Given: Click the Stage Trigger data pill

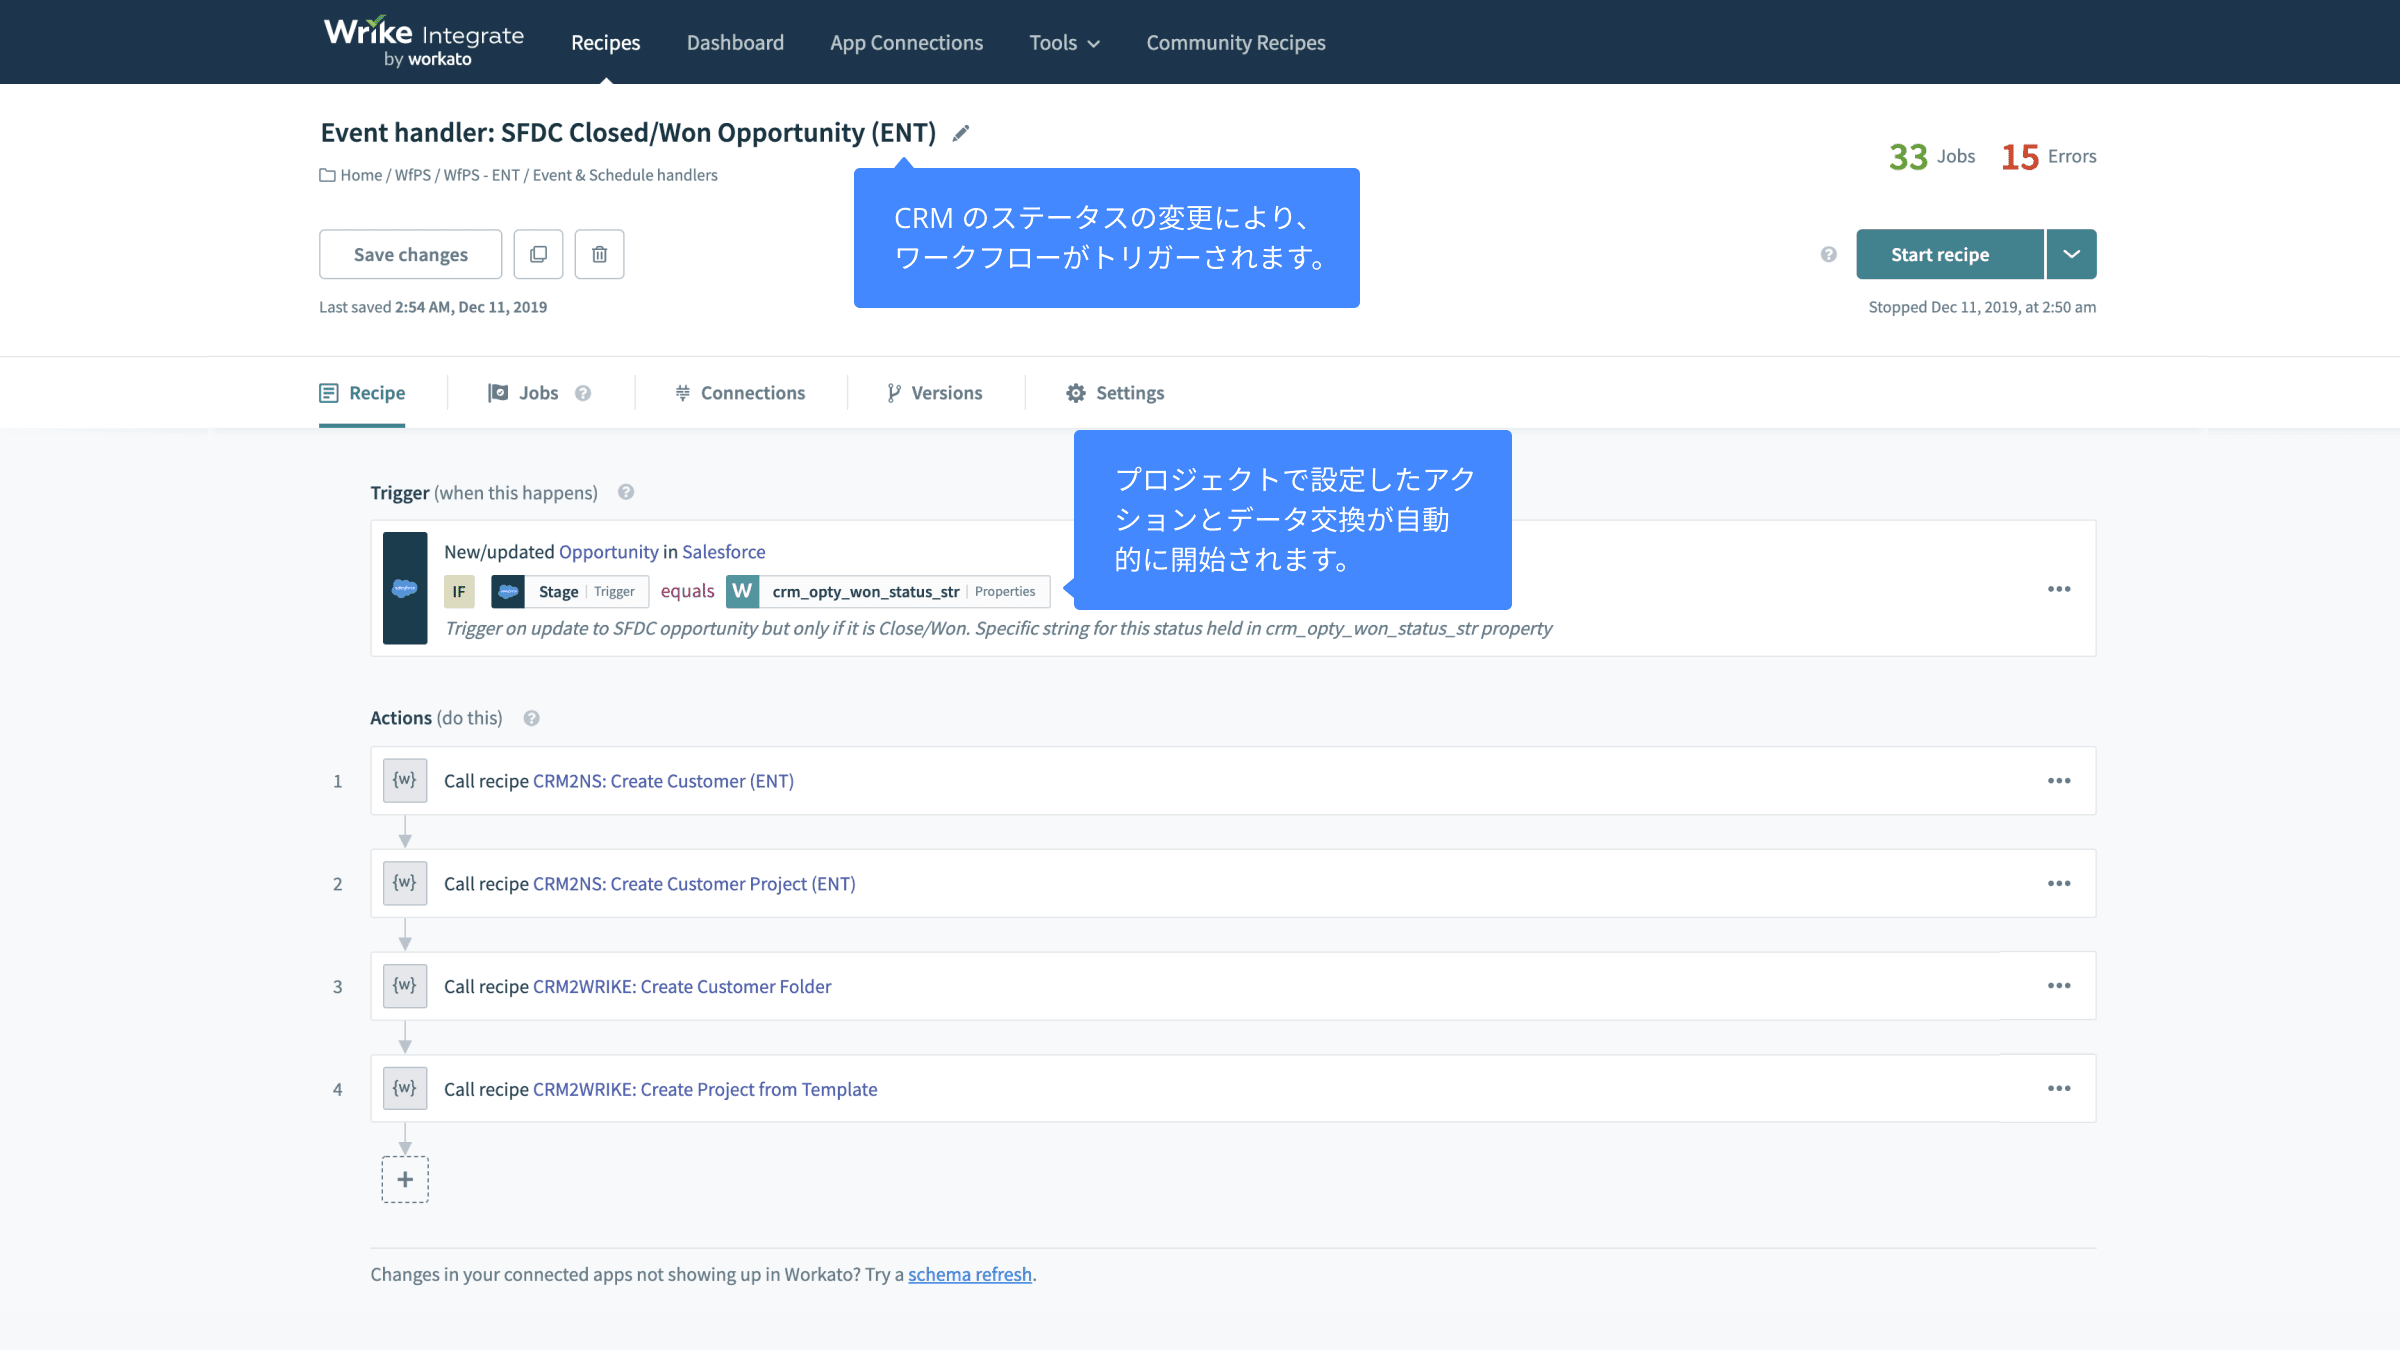Looking at the screenshot, I should pos(570,591).
